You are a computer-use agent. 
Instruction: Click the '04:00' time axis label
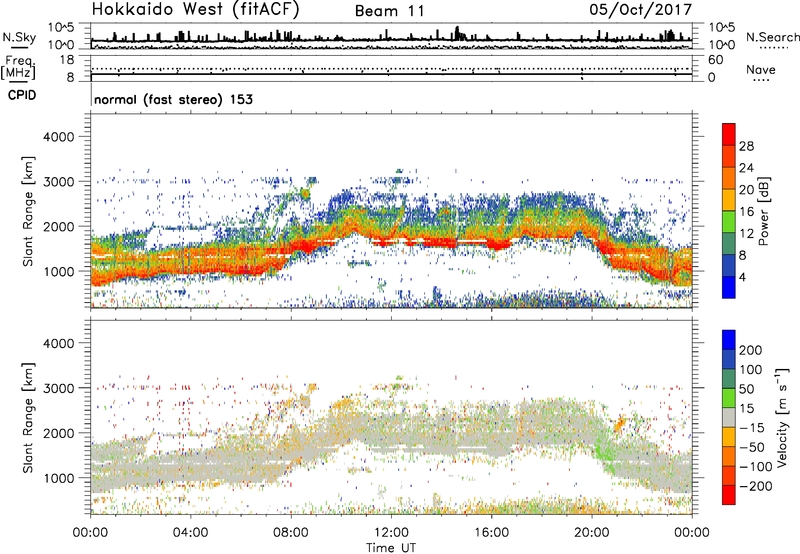190,533
